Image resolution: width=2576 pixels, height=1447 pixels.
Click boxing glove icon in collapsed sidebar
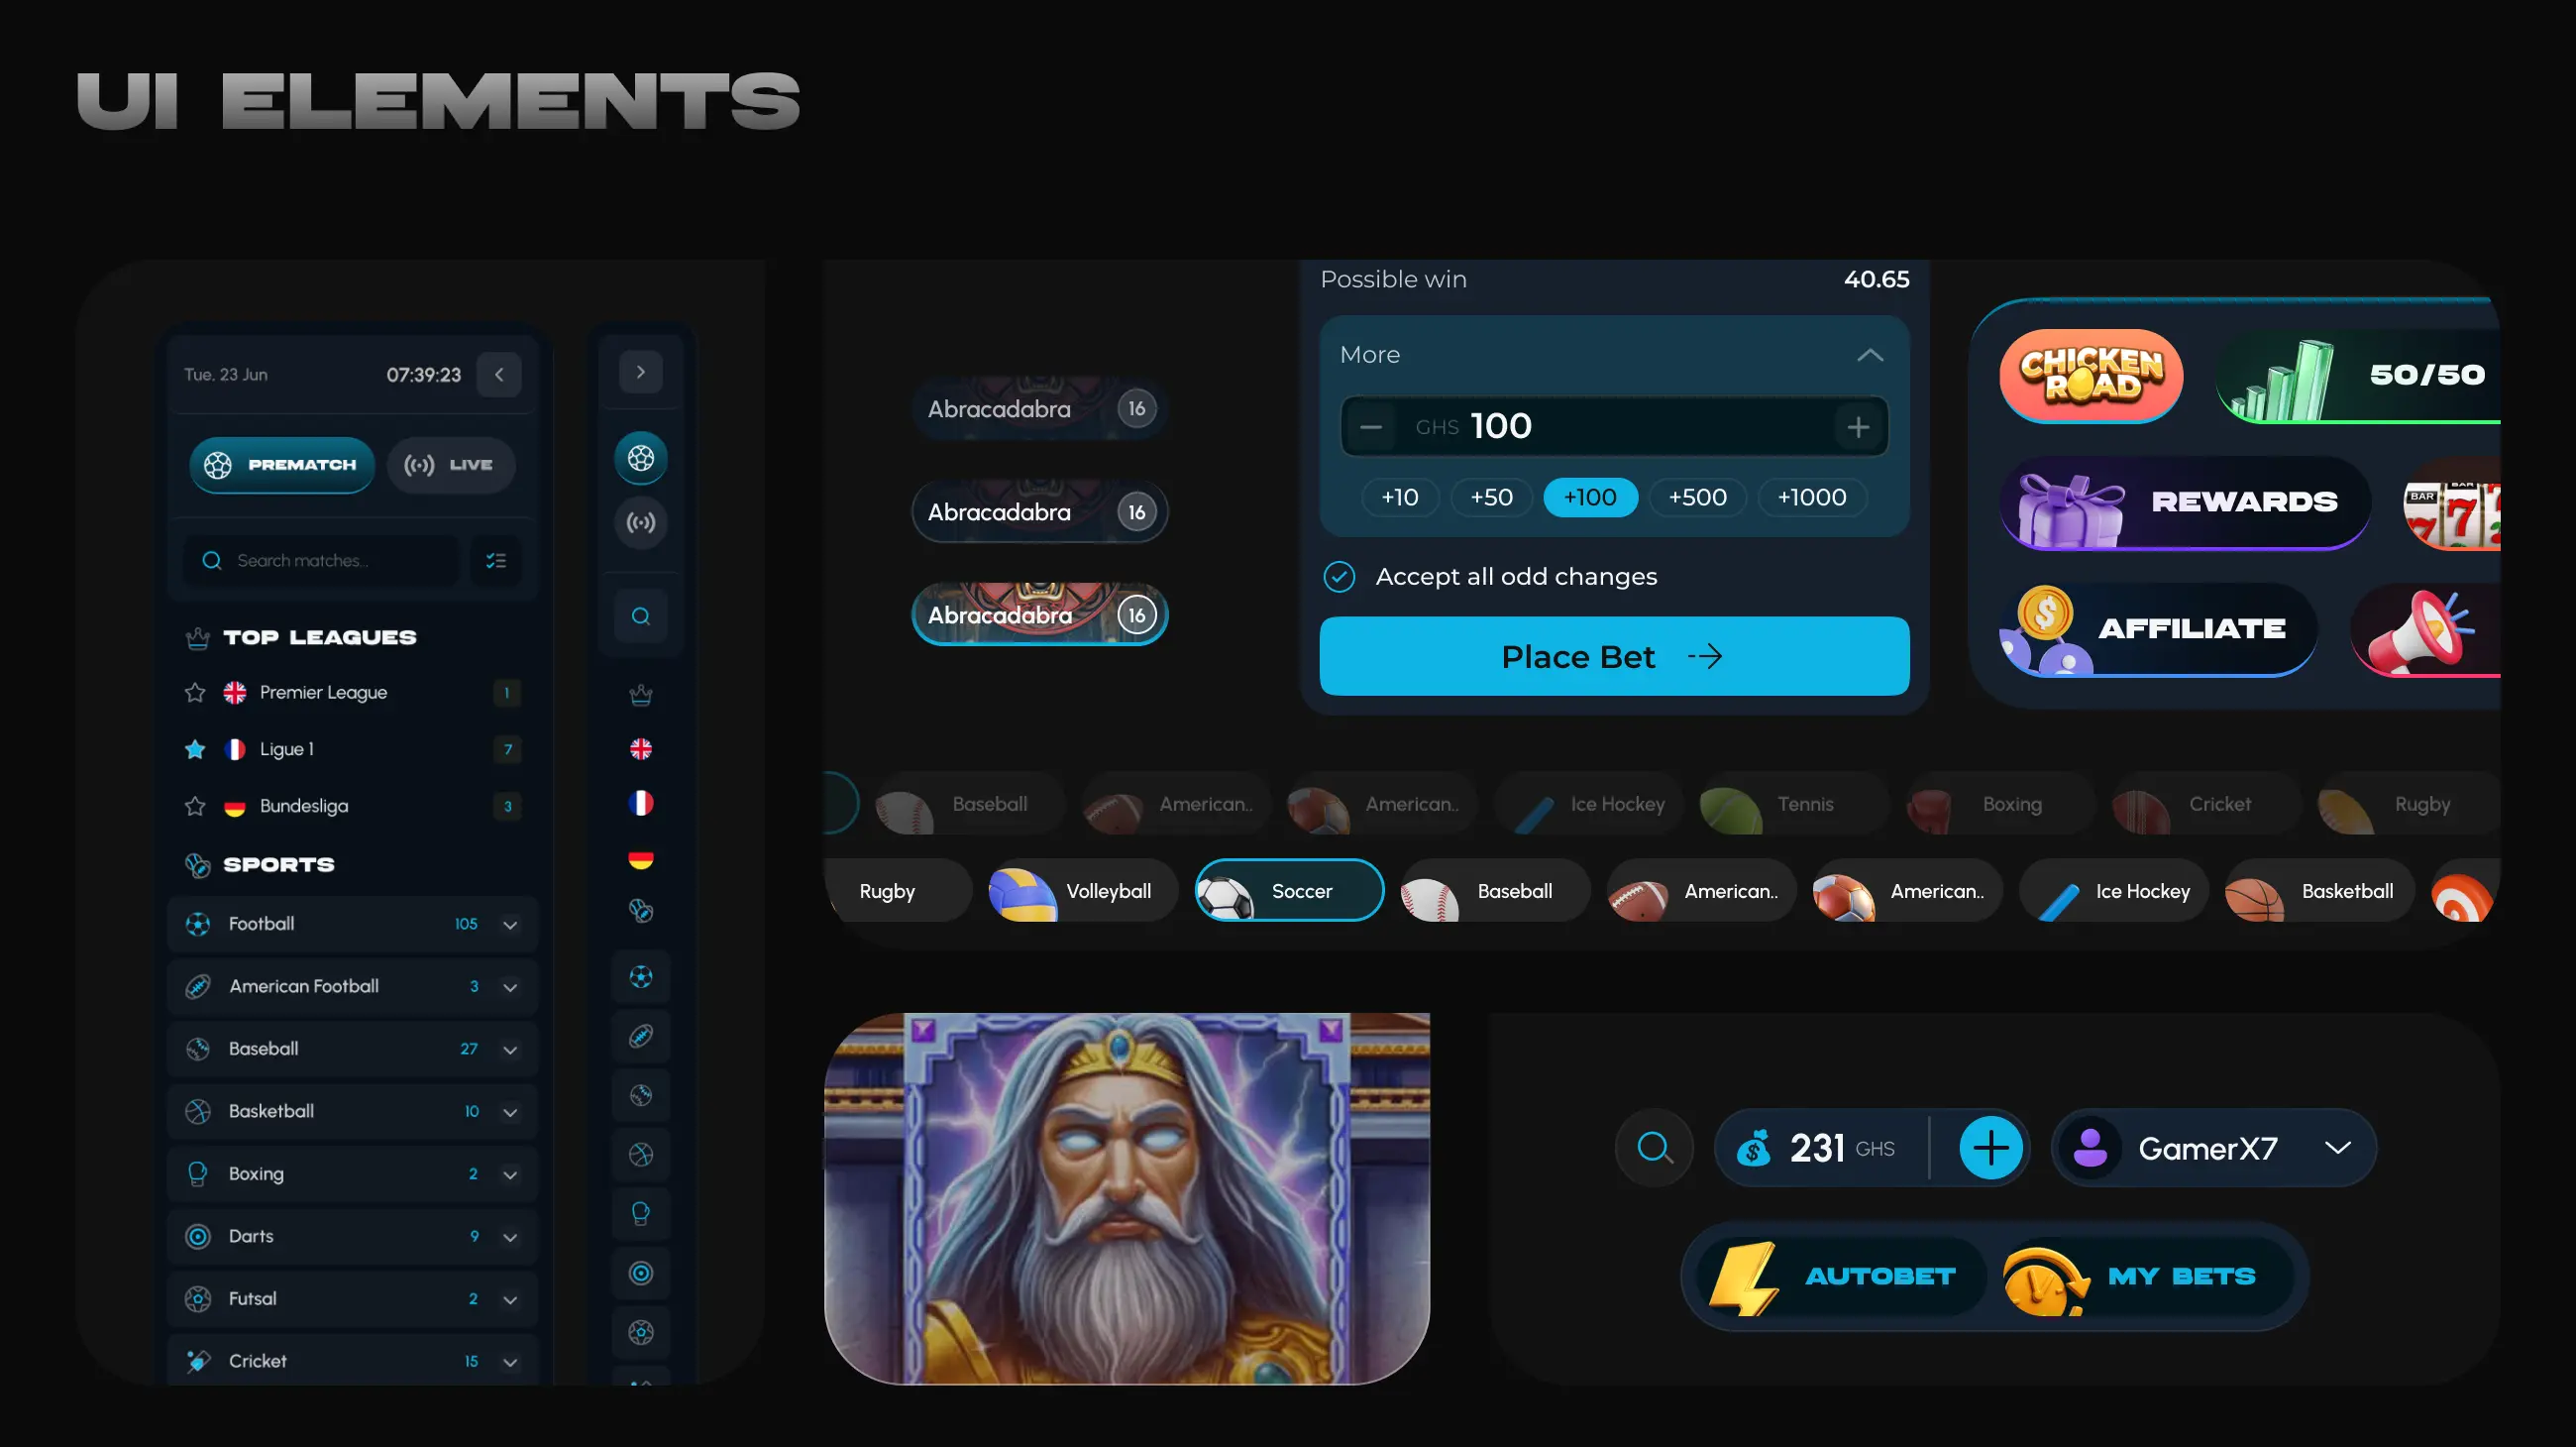click(641, 1214)
